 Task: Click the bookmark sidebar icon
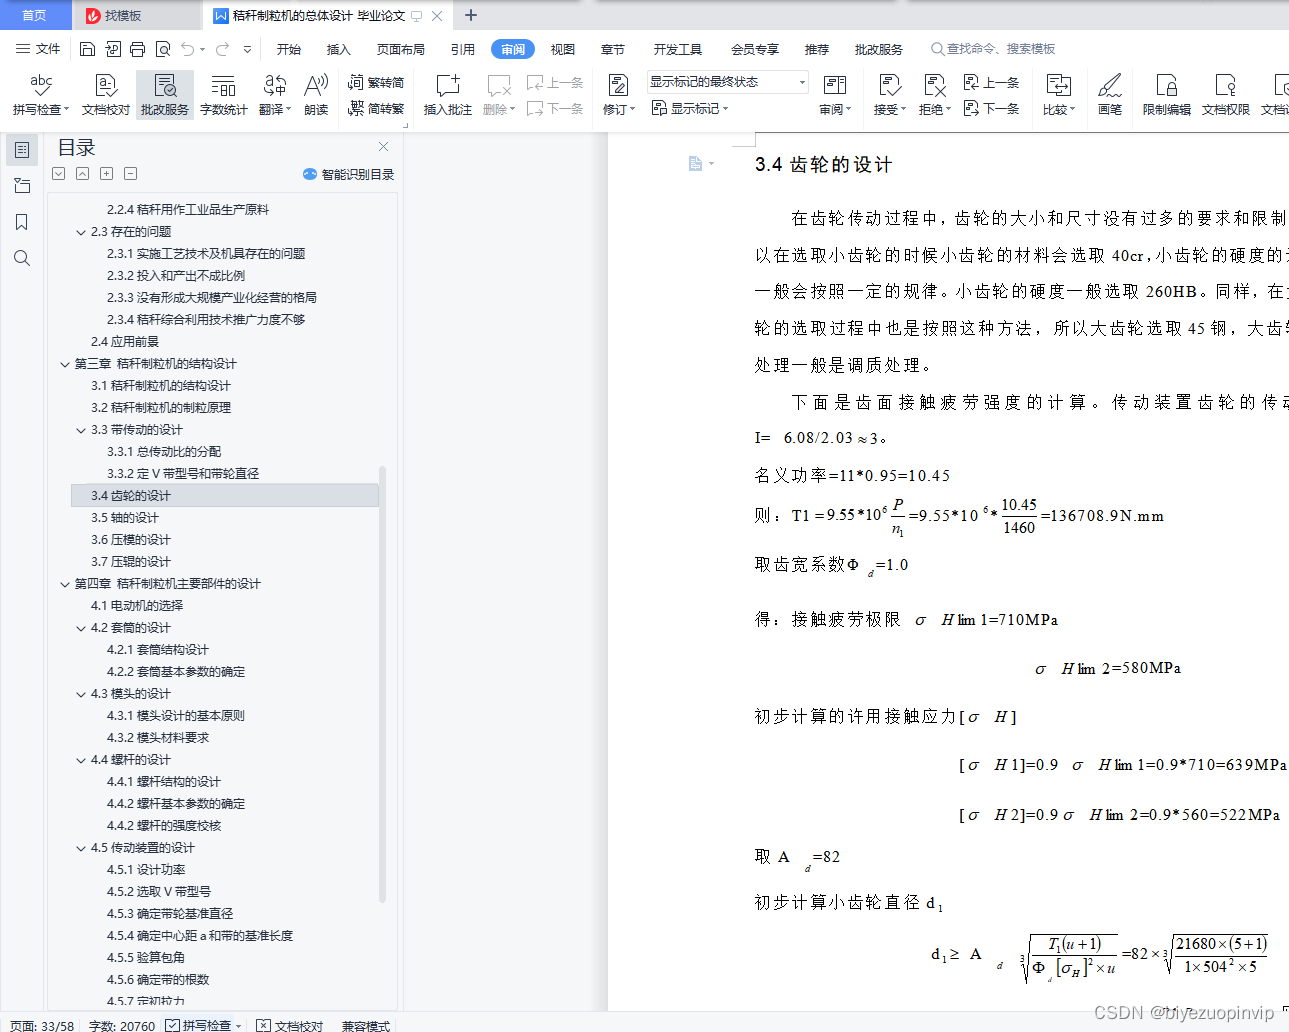click(22, 222)
